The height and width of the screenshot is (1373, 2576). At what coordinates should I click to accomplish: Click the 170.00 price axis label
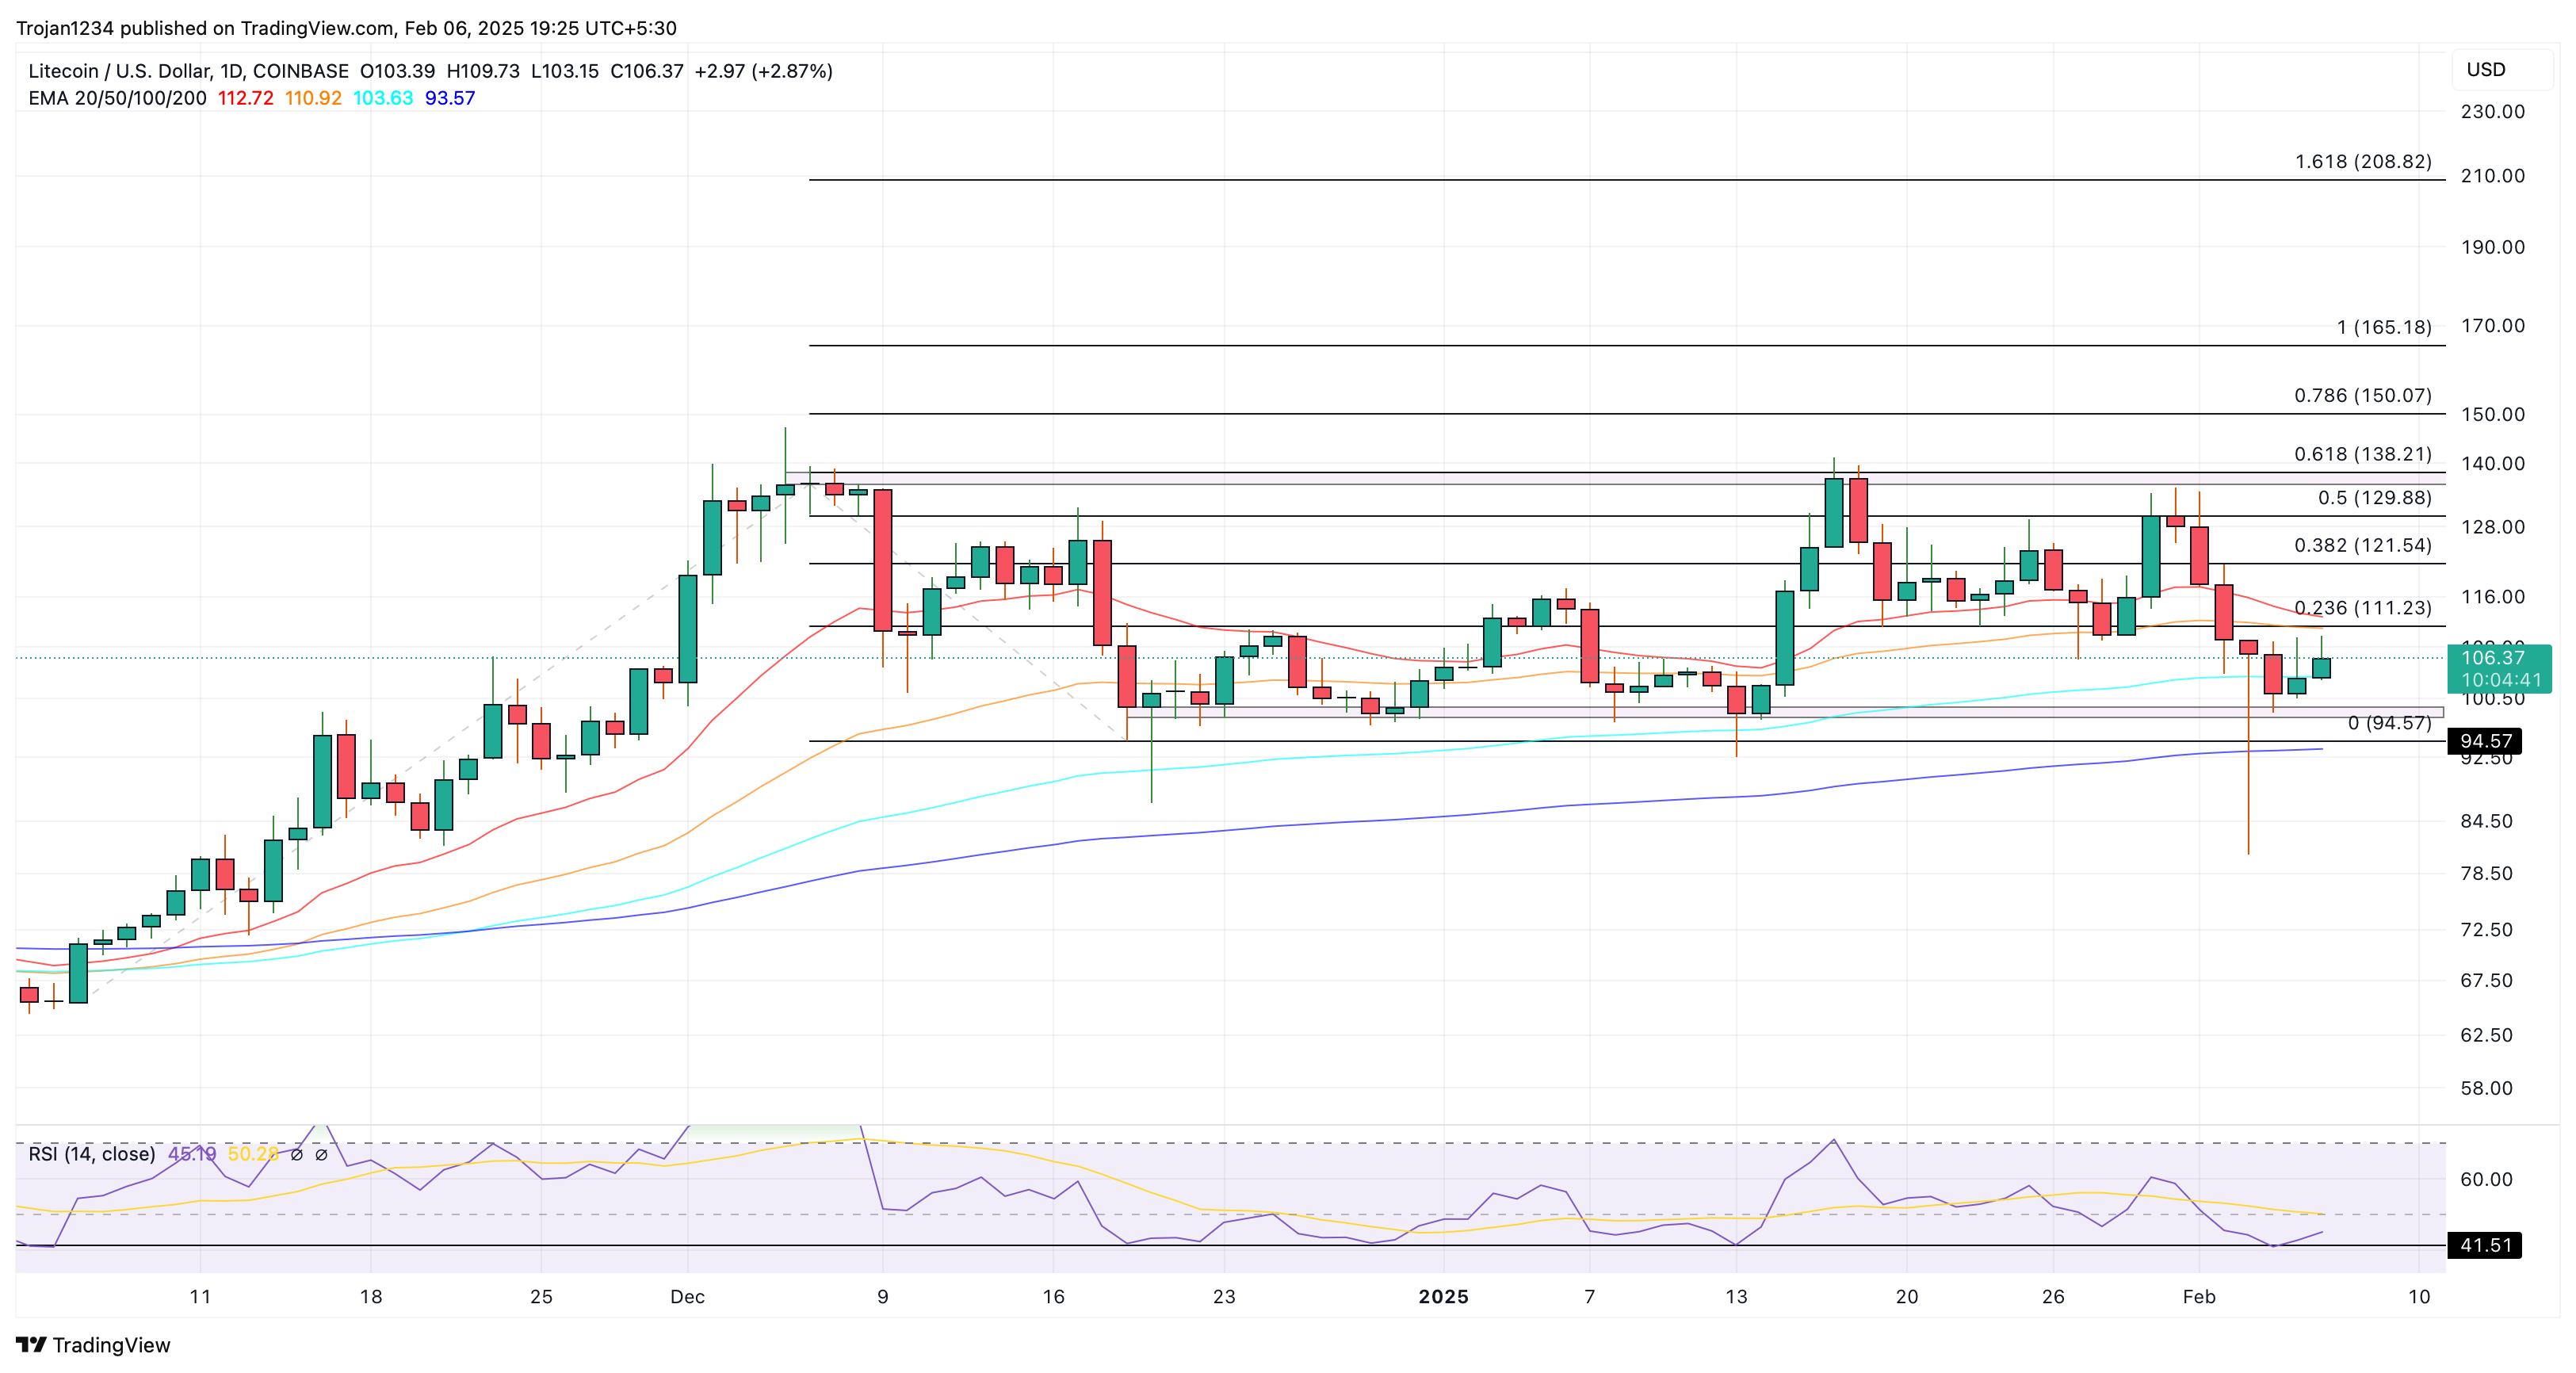coord(2493,326)
